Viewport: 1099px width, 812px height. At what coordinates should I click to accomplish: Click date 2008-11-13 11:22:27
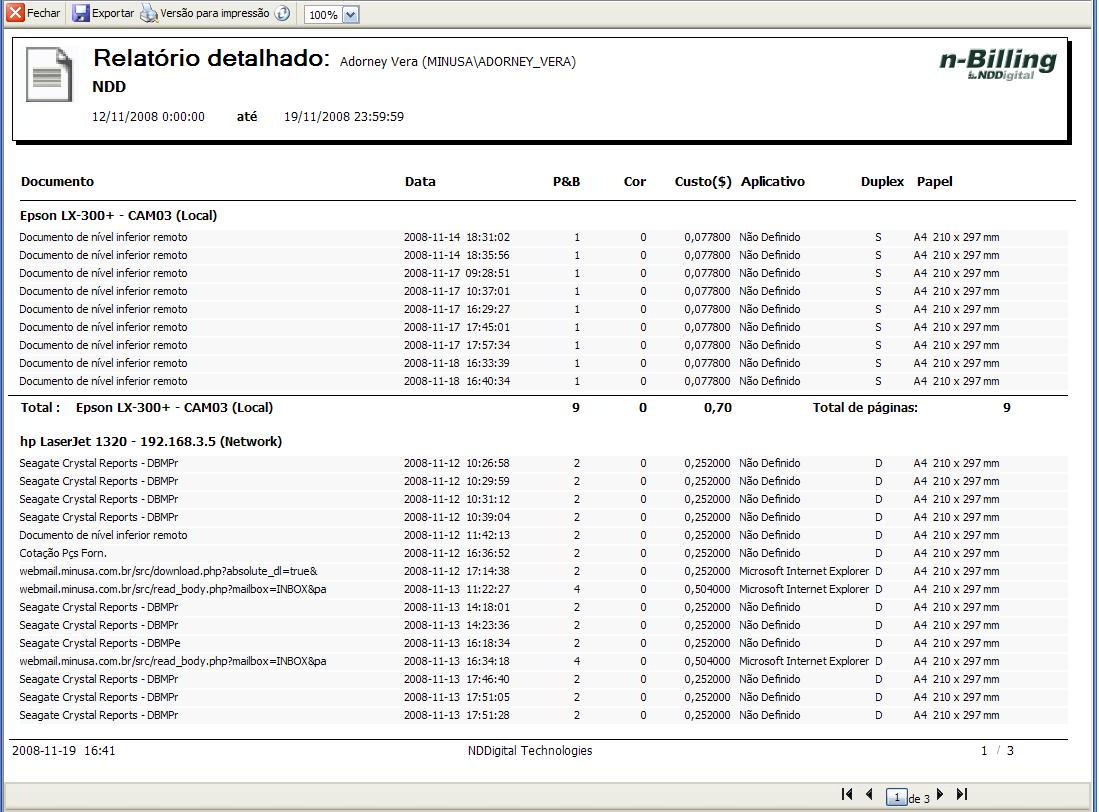click(x=457, y=589)
